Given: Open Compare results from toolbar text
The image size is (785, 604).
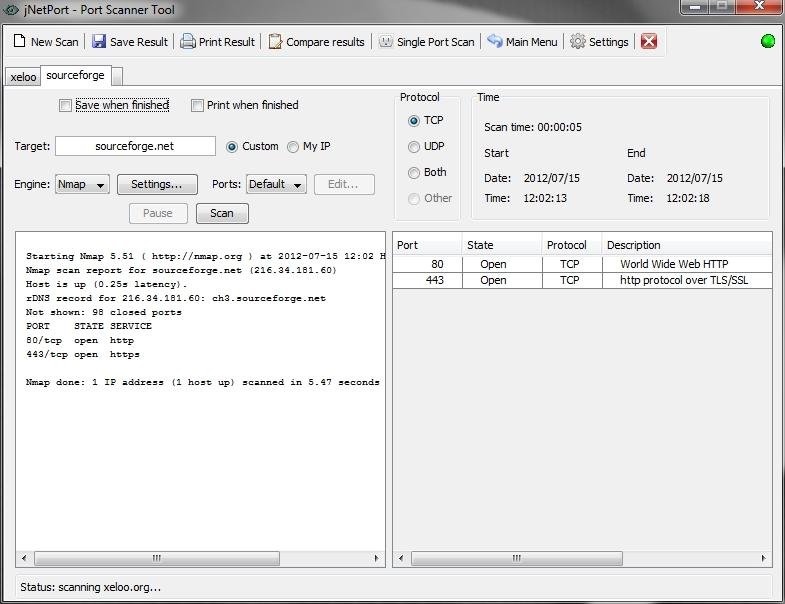Looking at the screenshot, I should coord(325,42).
